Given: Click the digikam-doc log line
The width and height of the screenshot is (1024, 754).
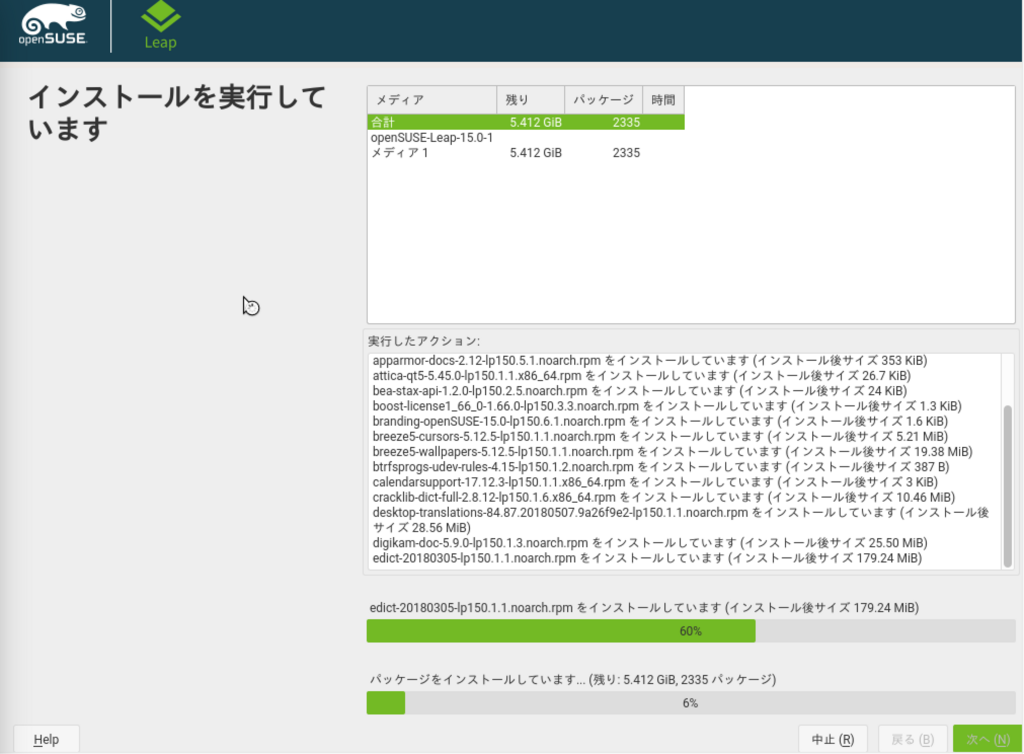Looking at the screenshot, I should coord(650,542).
